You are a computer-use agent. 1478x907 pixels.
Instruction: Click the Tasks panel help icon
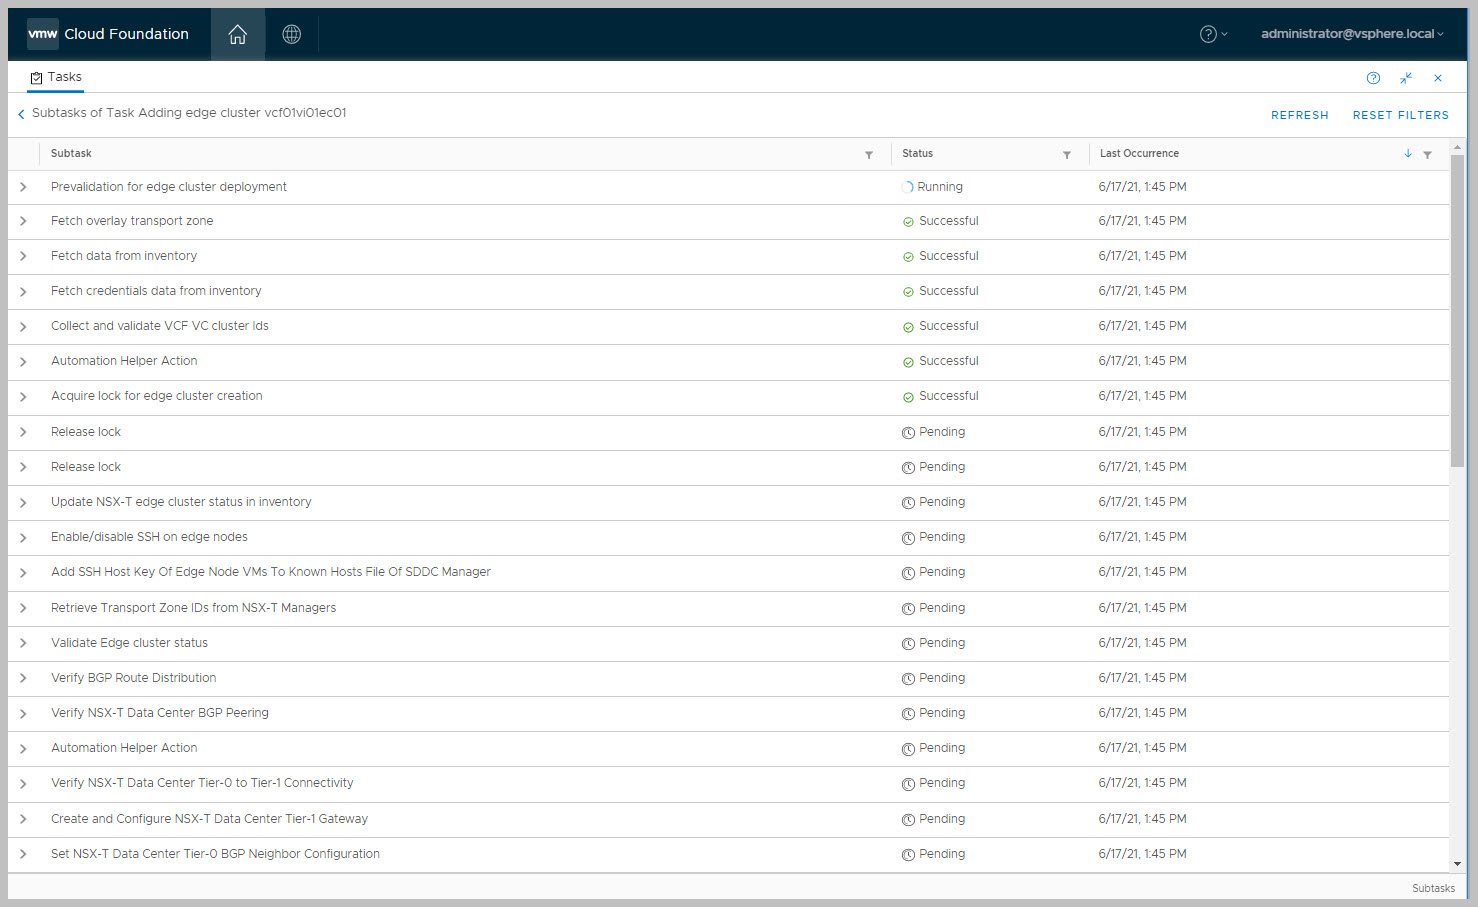[x=1373, y=78]
